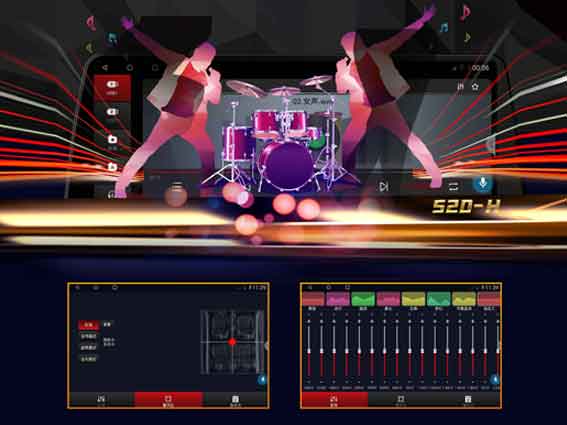Image resolution: width=567 pixels, height=425 pixels.
Task: Choose the second sidebar source icon
Action: tap(112, 112)
